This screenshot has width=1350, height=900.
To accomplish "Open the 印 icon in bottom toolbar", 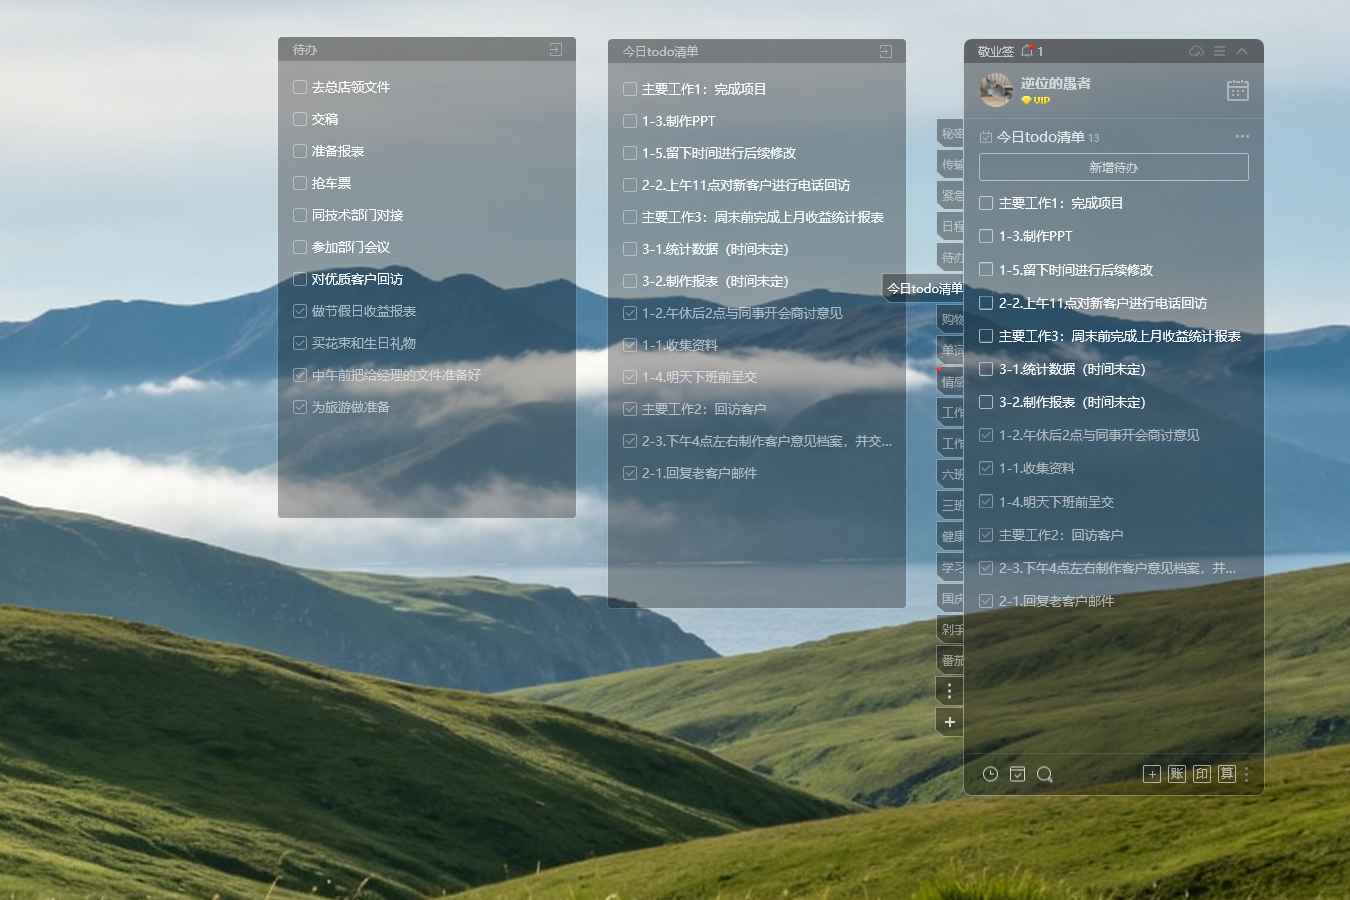I will click(x=1202, y=774).
